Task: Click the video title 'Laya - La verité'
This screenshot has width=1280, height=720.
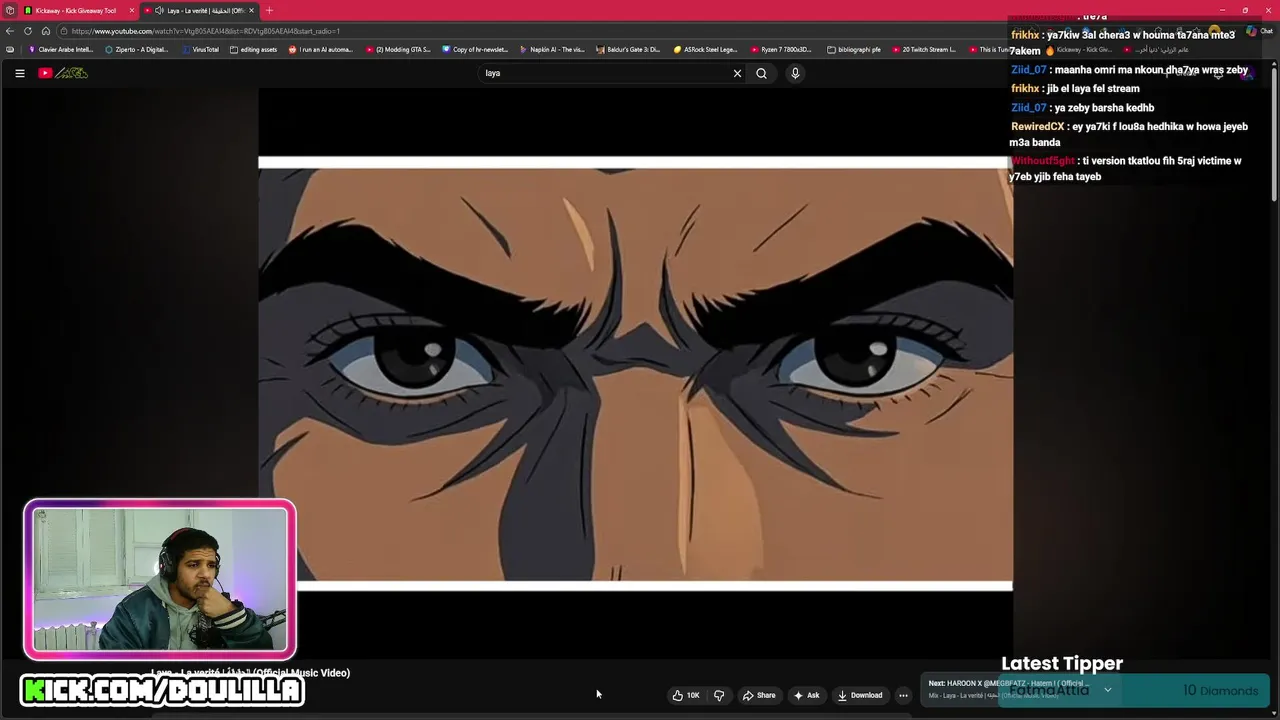Action: 250,673
